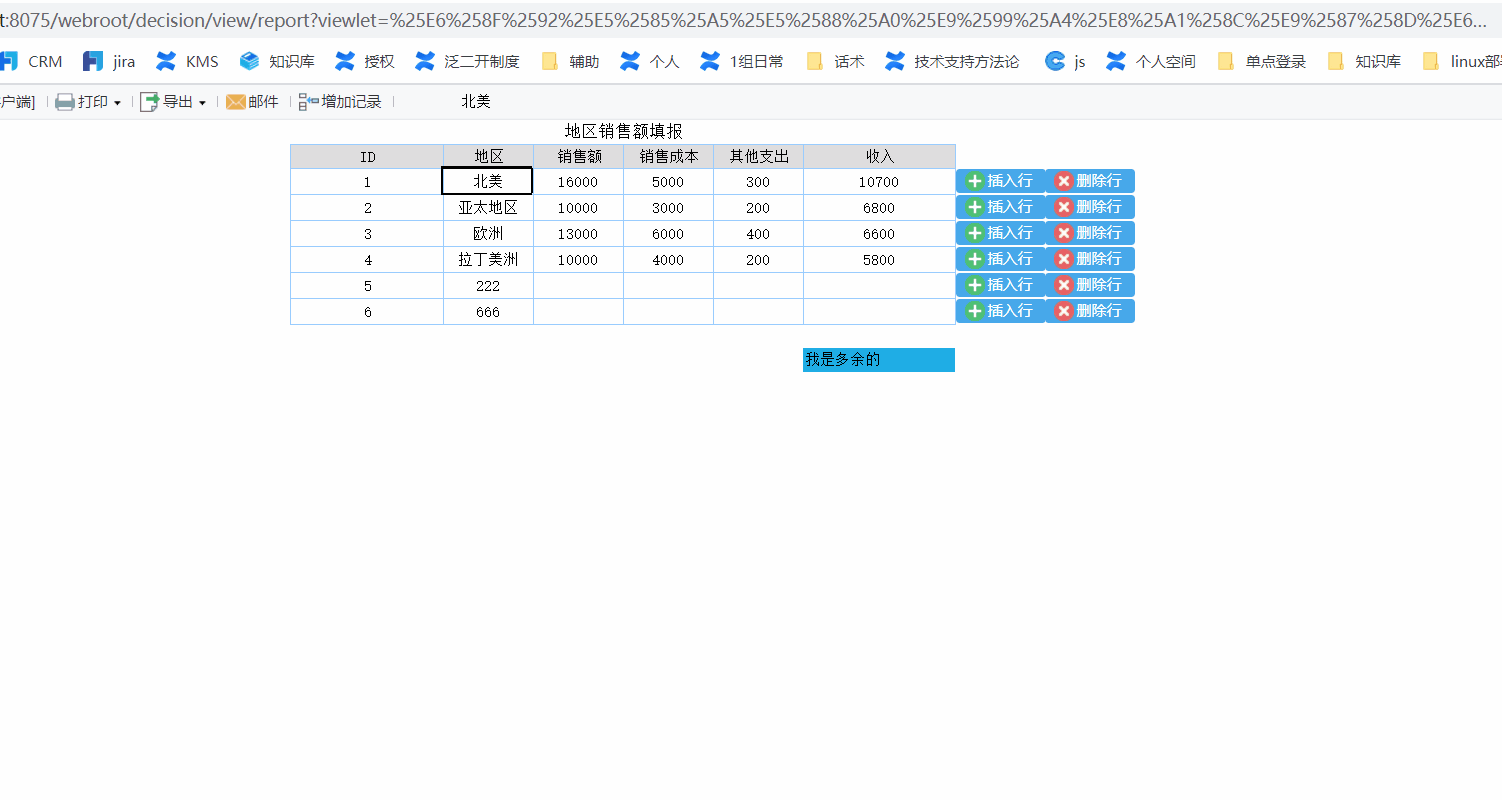The height and width of the screenshot is (800, 1502).
Task: Click the 6000 sales cost cell
Action: [x=668, y=234]
